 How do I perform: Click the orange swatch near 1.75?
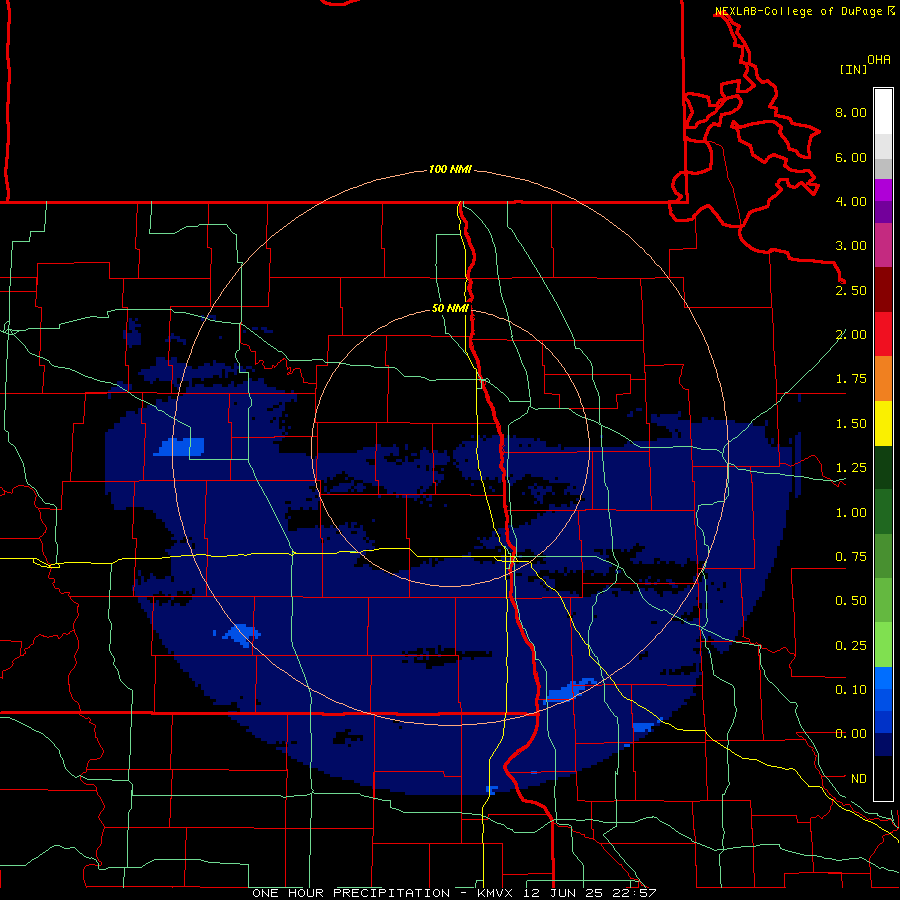[883, 379]
